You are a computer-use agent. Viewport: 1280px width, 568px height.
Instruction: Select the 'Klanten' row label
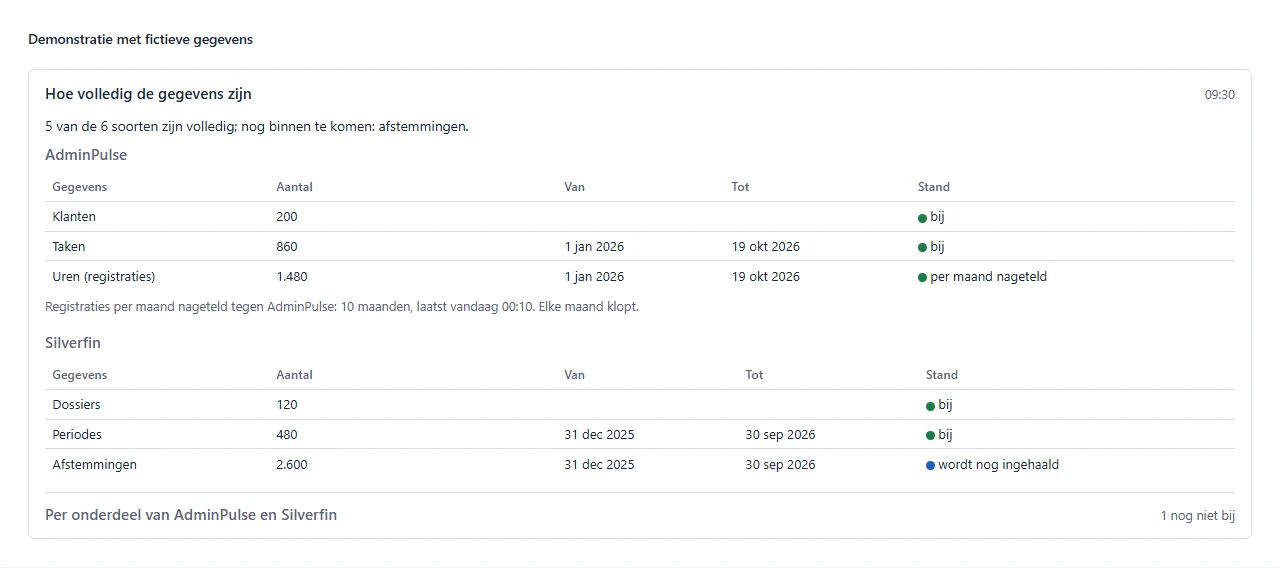coord(74,216)
